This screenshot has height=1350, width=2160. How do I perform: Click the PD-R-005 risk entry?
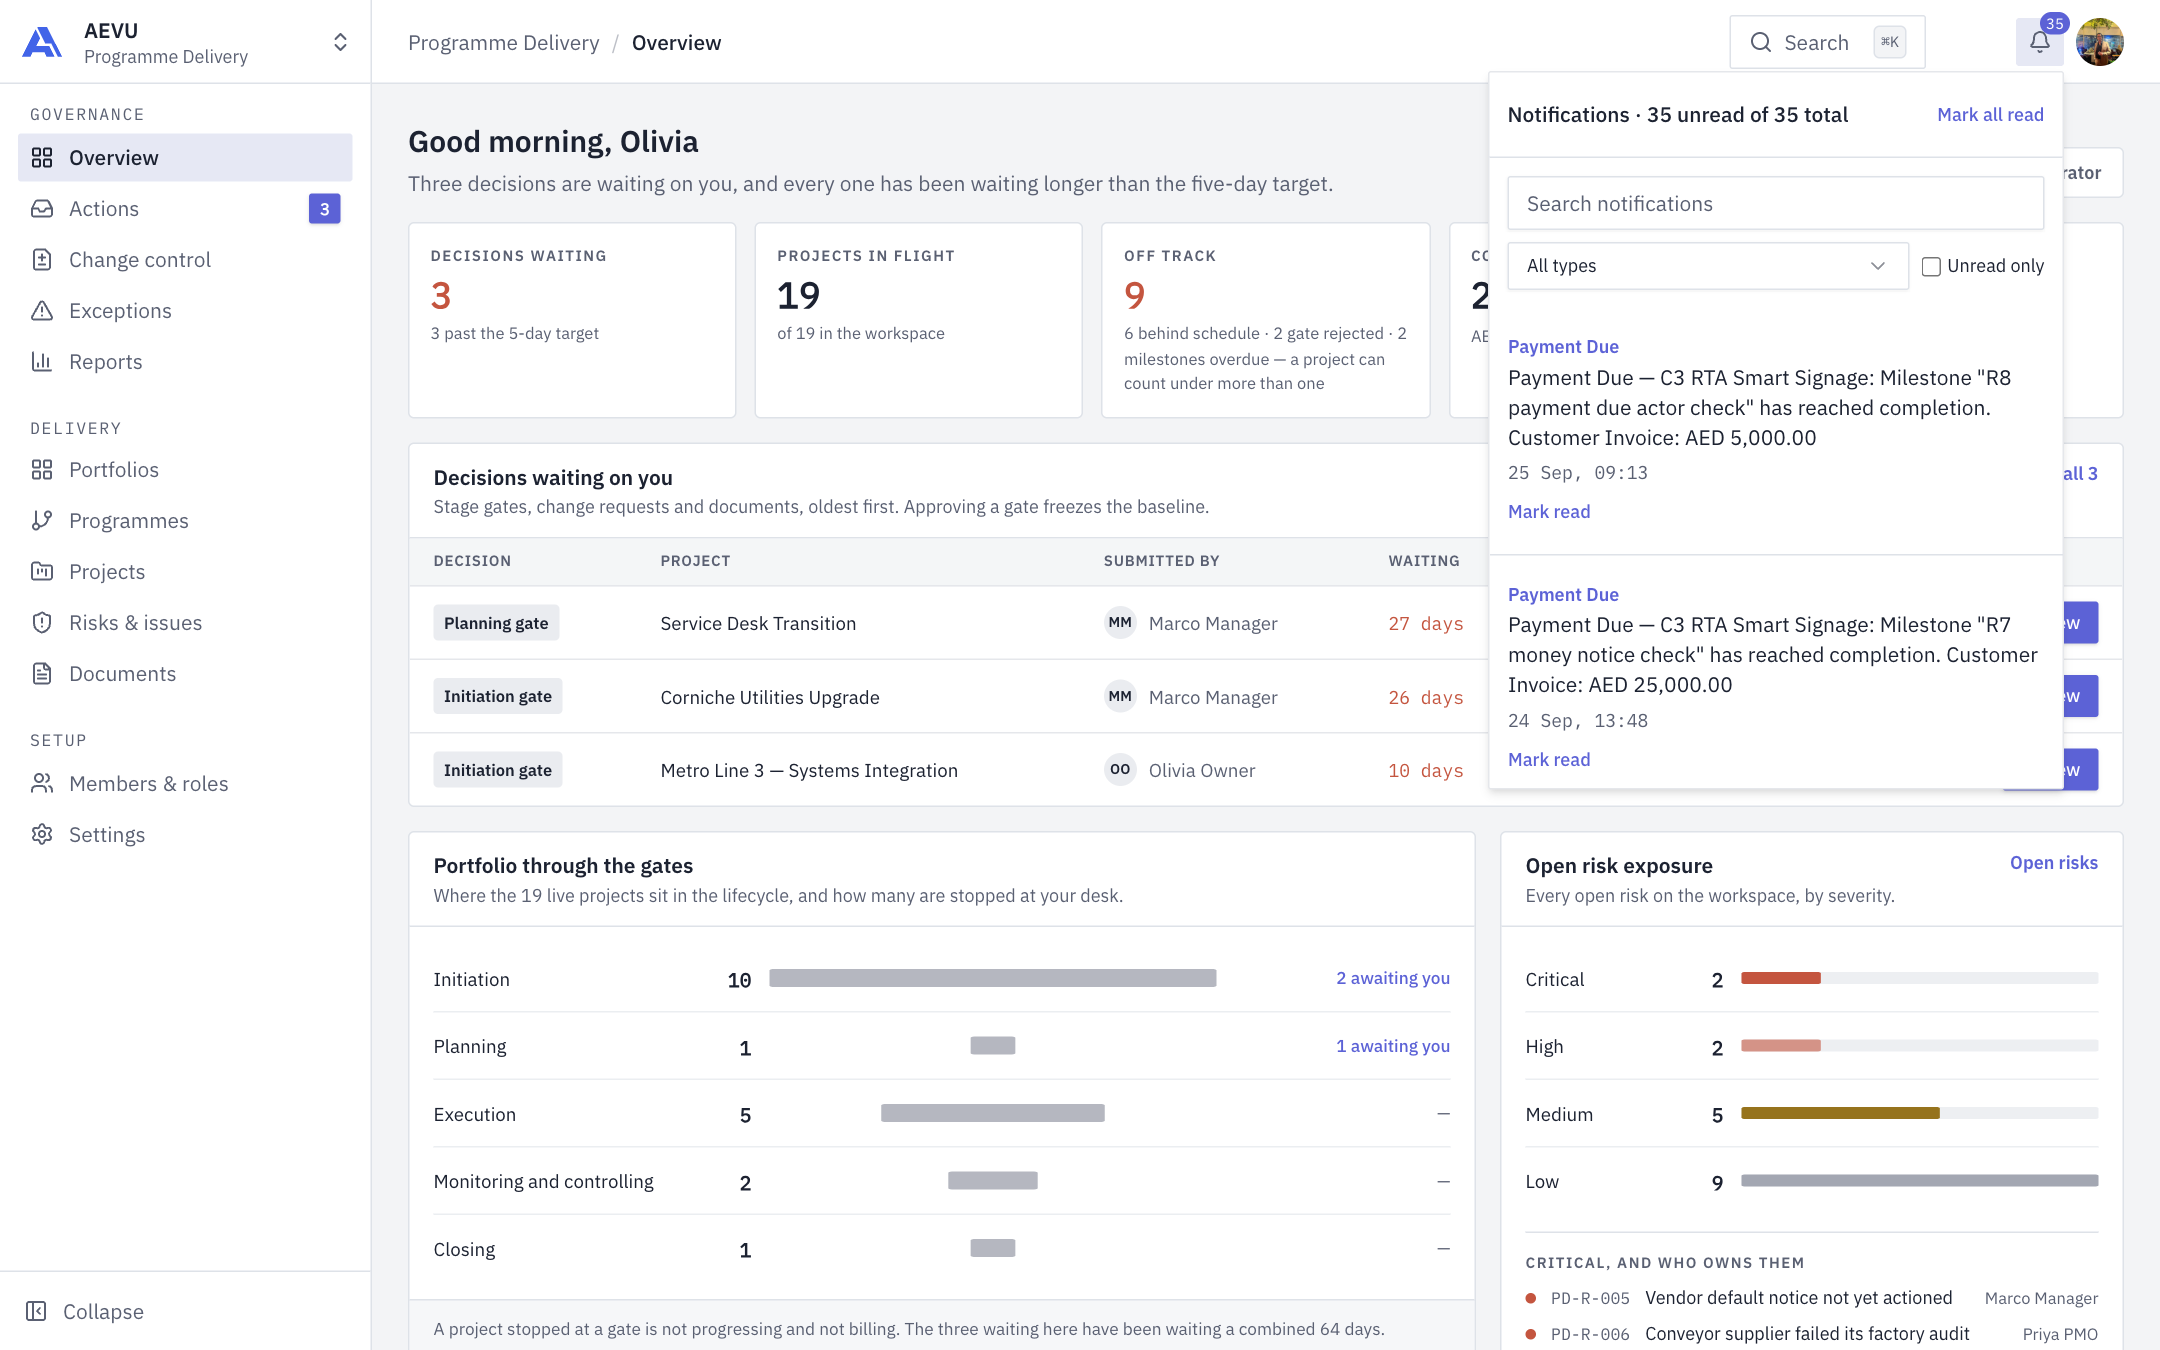pos(1812,1298)
